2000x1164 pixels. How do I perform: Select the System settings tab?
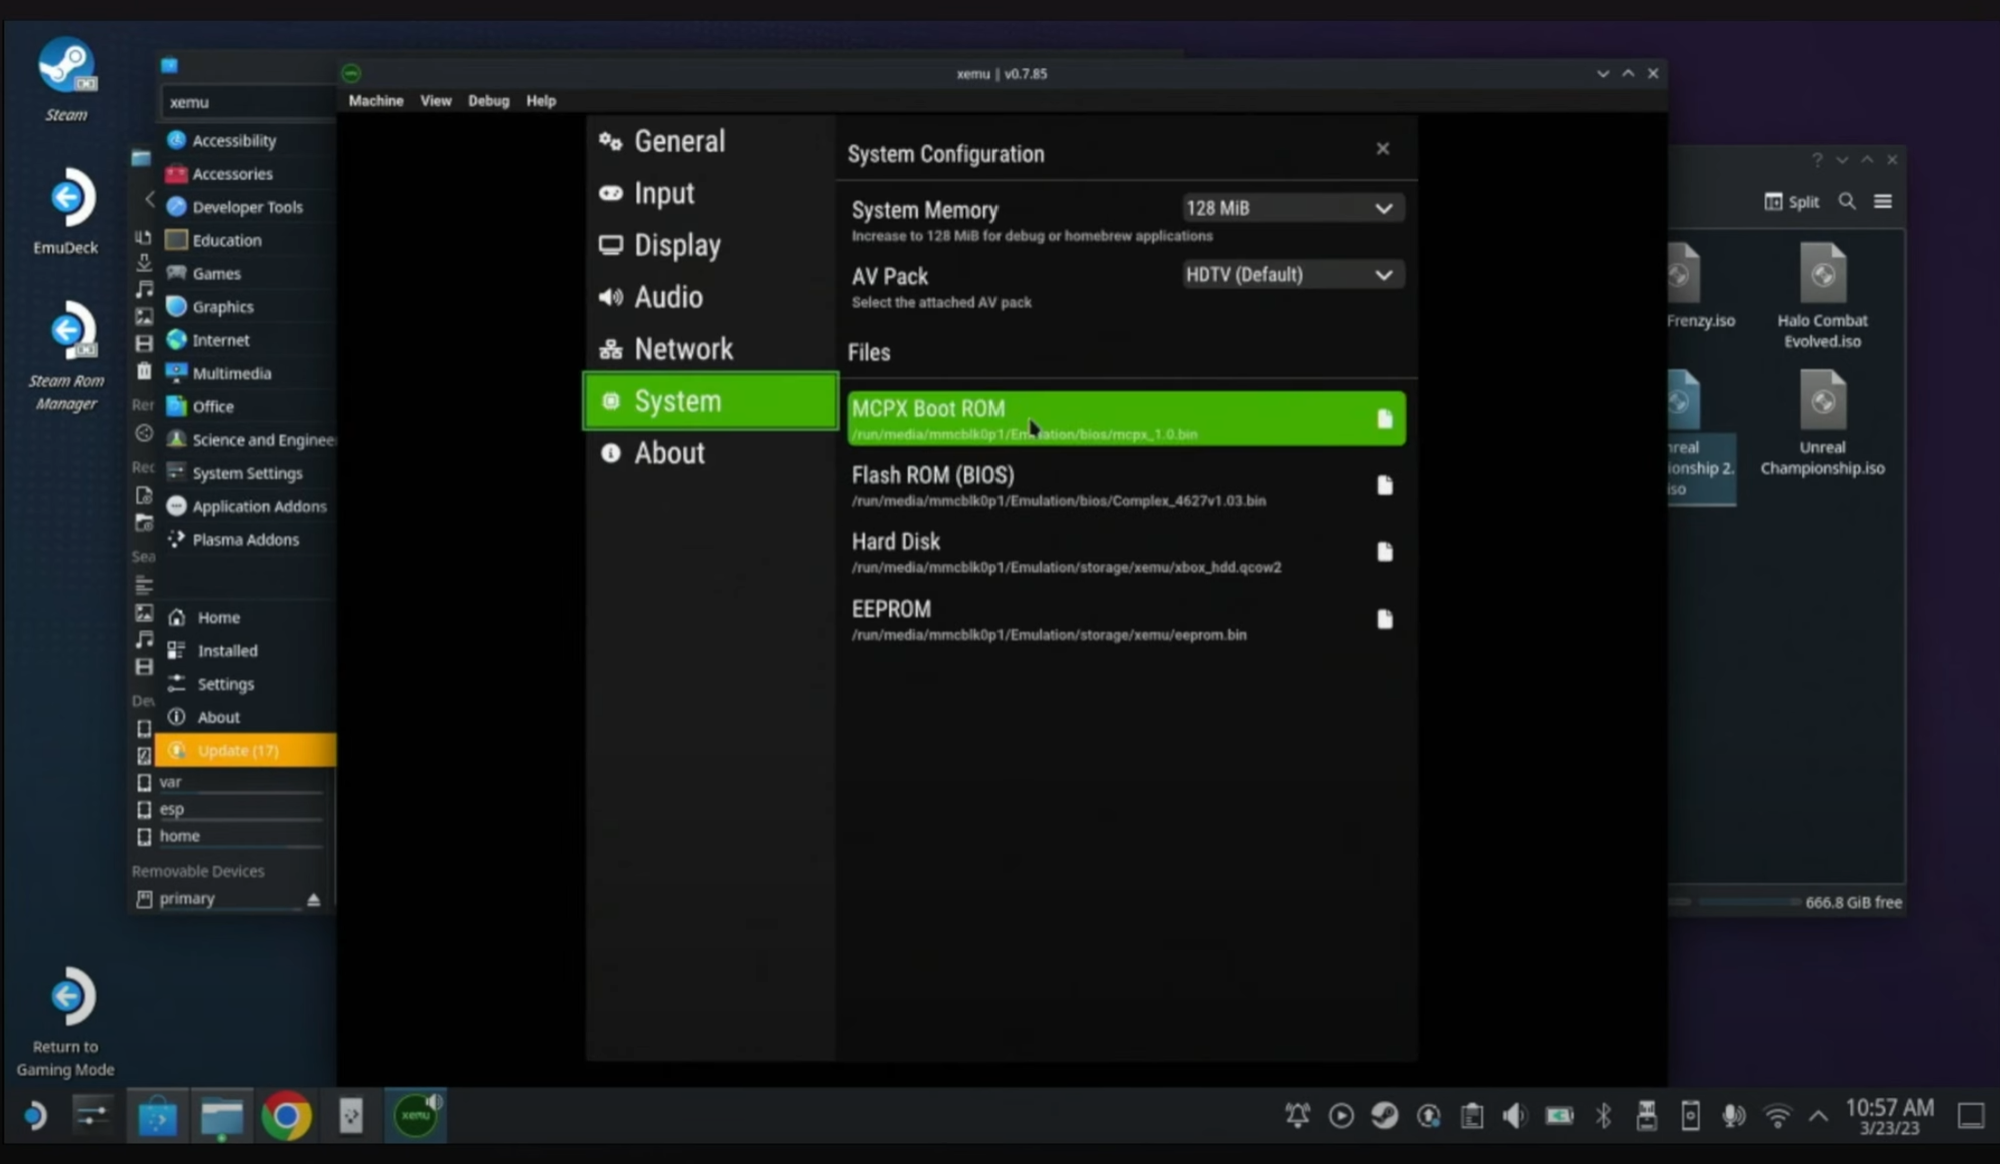[710, 401]
